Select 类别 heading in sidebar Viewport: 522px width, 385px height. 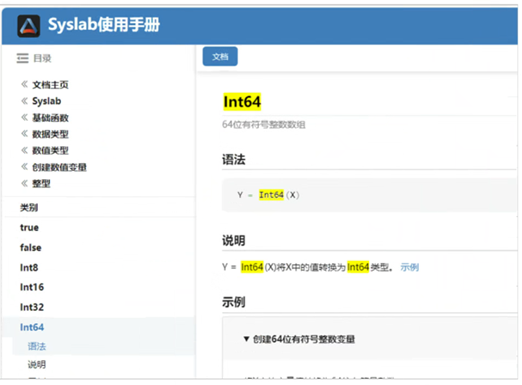point(29,208)
